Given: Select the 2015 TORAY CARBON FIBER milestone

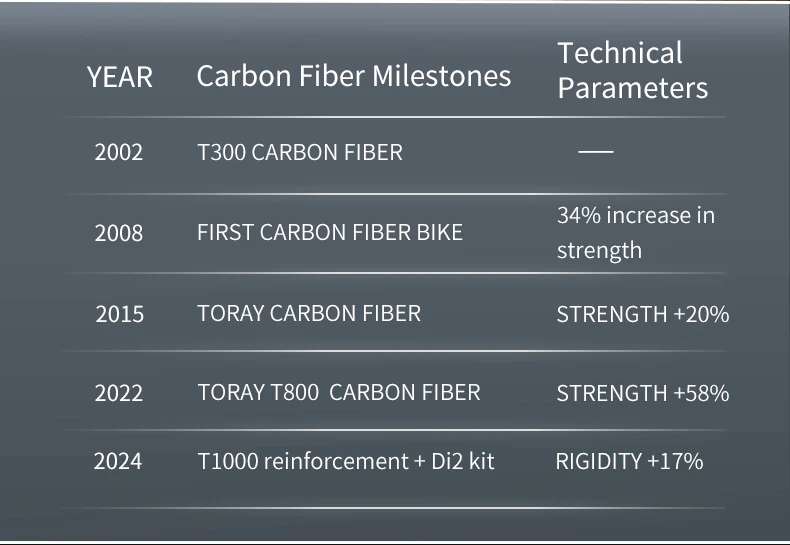Looking at the screenshot, I should (x=309, y=313).
